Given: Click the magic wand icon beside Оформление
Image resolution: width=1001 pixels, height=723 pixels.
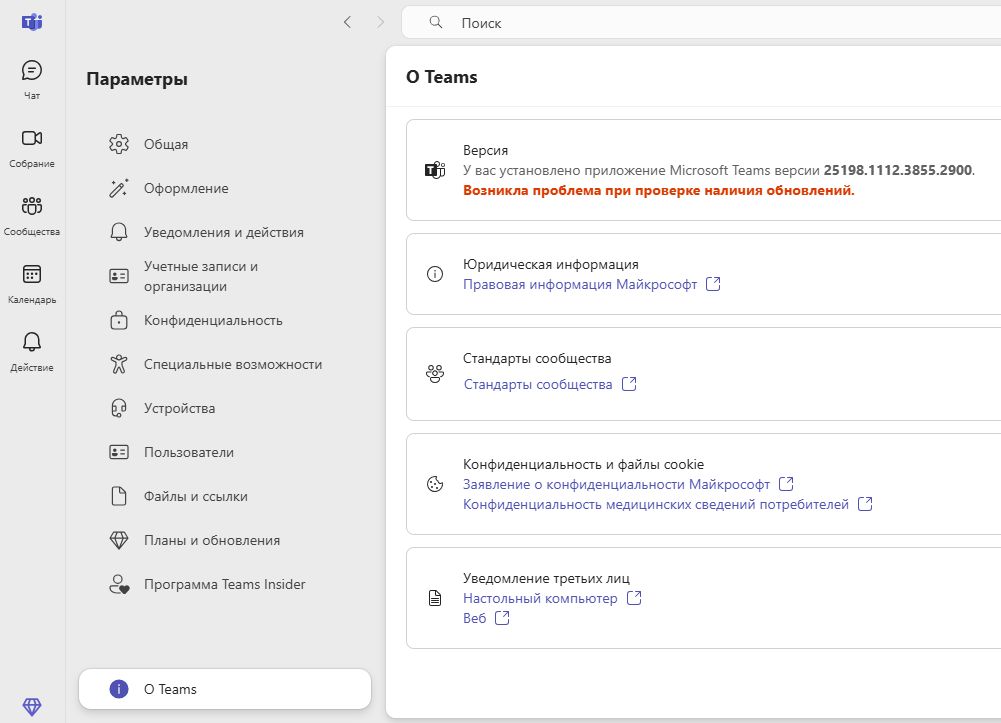Looking at the screenshot, I should point(119,188).
